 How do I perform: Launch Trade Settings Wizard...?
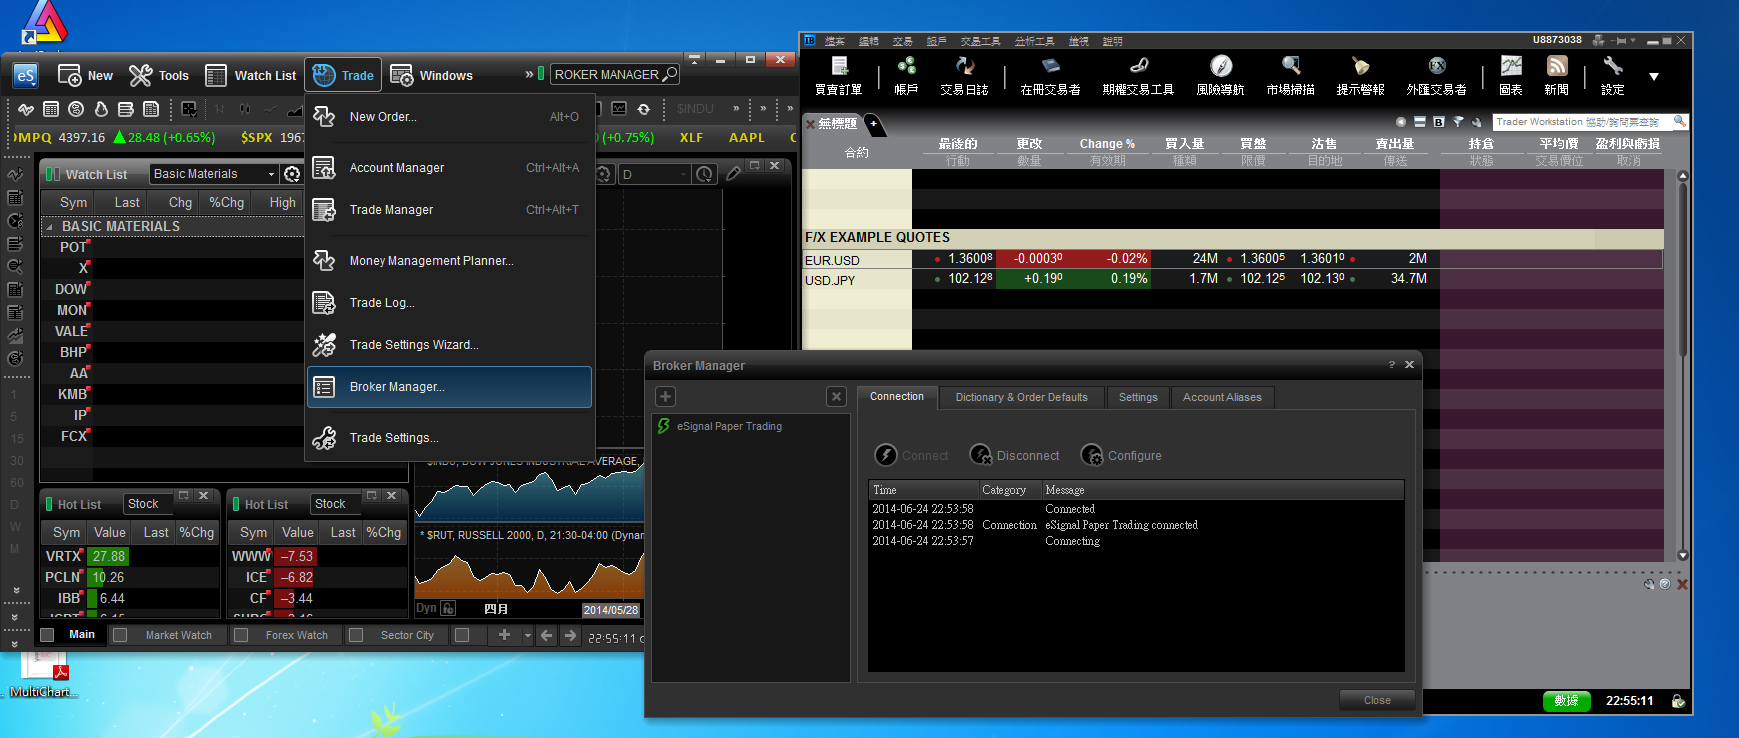coord(449,345)
